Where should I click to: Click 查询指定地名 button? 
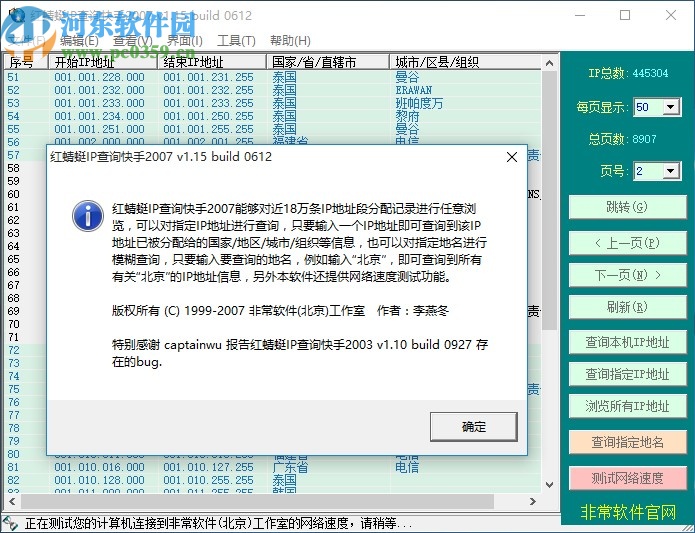(627, 442)
